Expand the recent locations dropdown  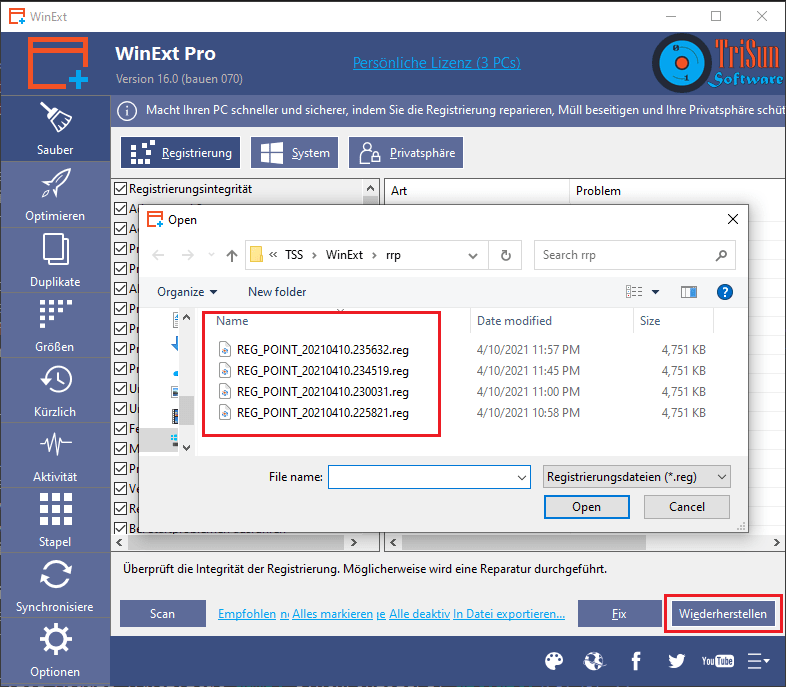[x=212, y=255]
